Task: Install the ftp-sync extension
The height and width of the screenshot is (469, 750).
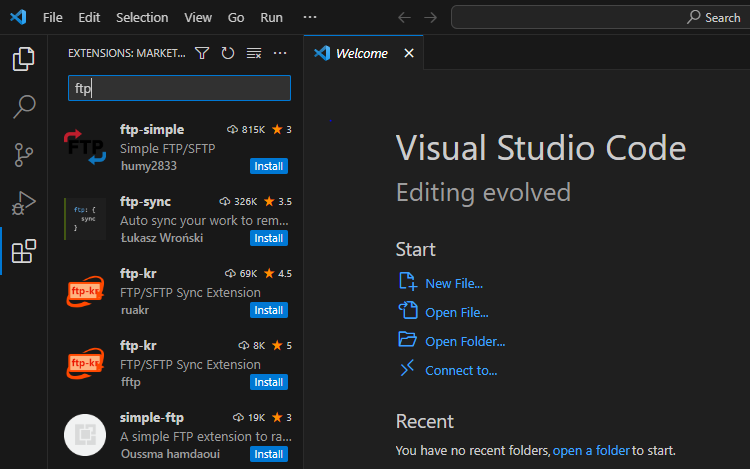Action: point(269,238)
